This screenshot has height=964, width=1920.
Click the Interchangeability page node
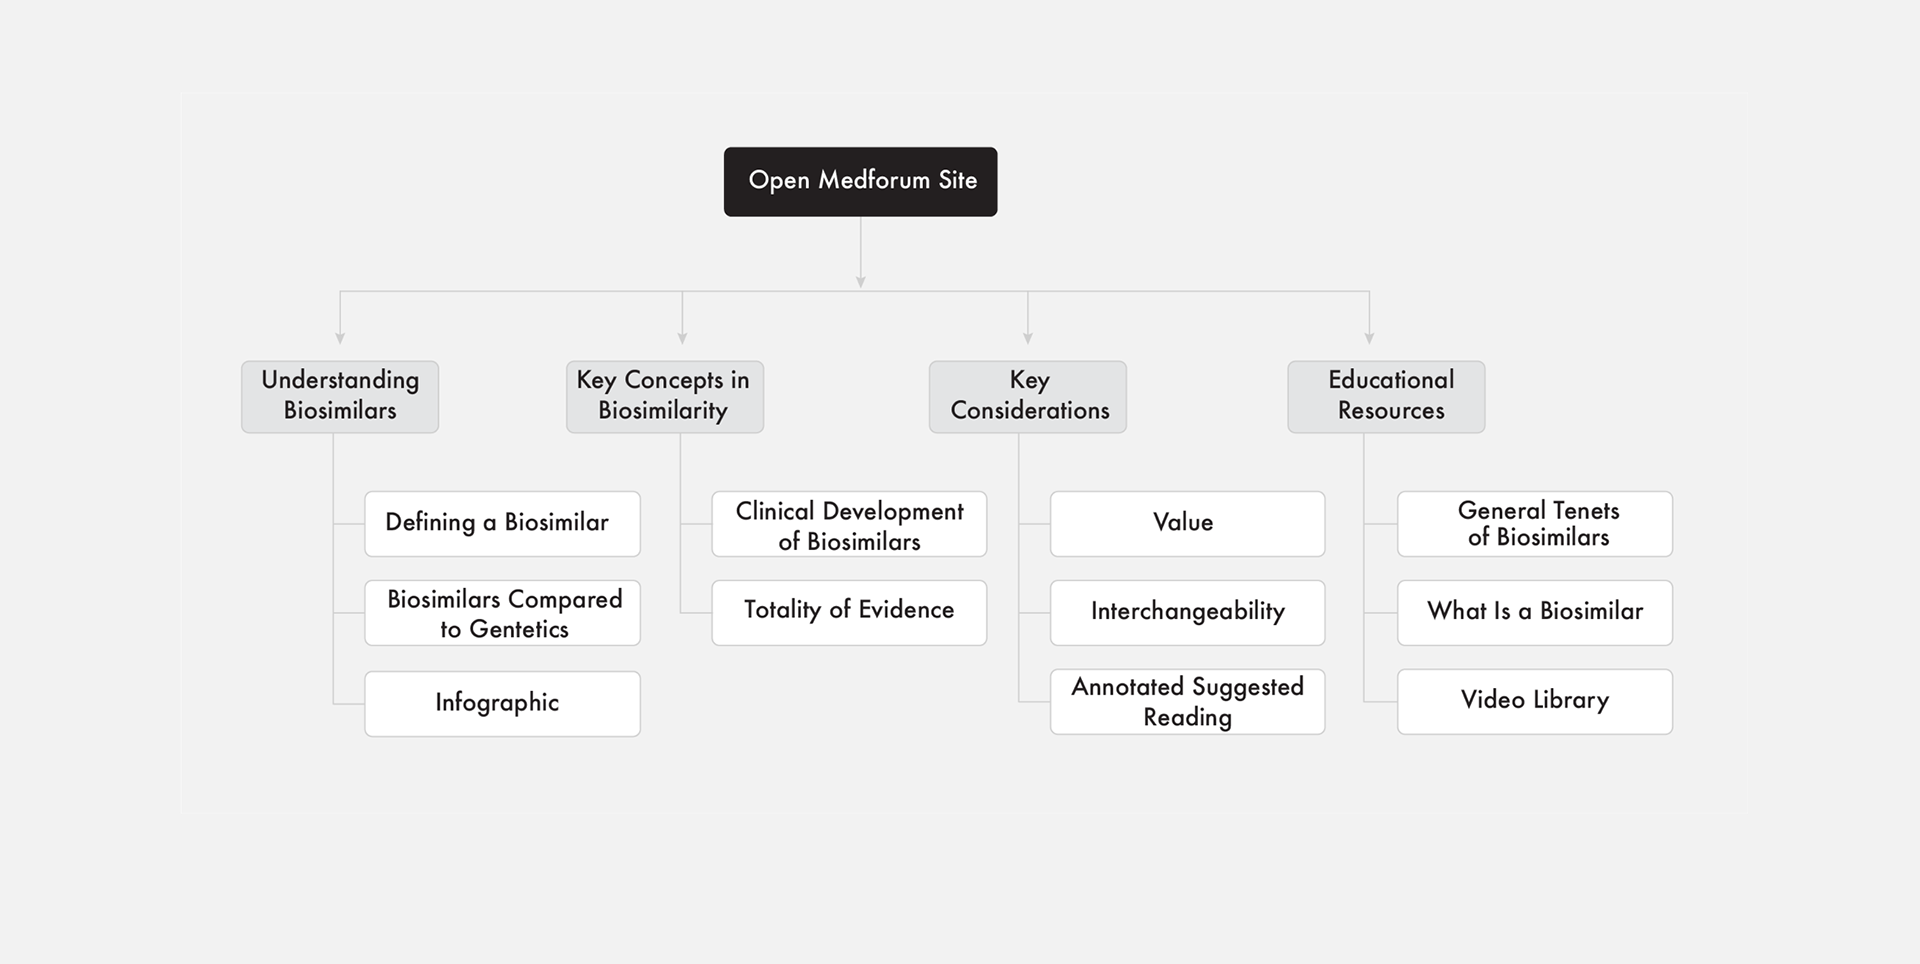click(x=1187, y=613)
